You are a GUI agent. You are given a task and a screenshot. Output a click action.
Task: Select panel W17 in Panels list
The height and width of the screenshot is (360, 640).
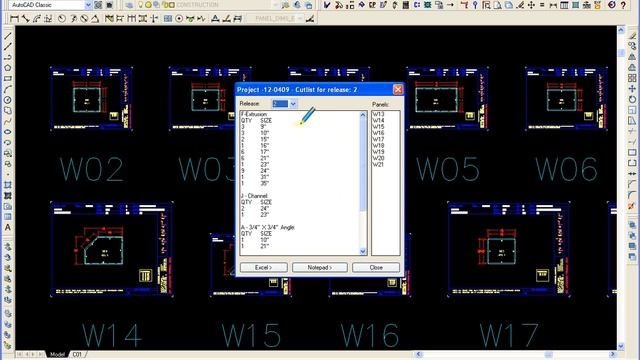378,139
